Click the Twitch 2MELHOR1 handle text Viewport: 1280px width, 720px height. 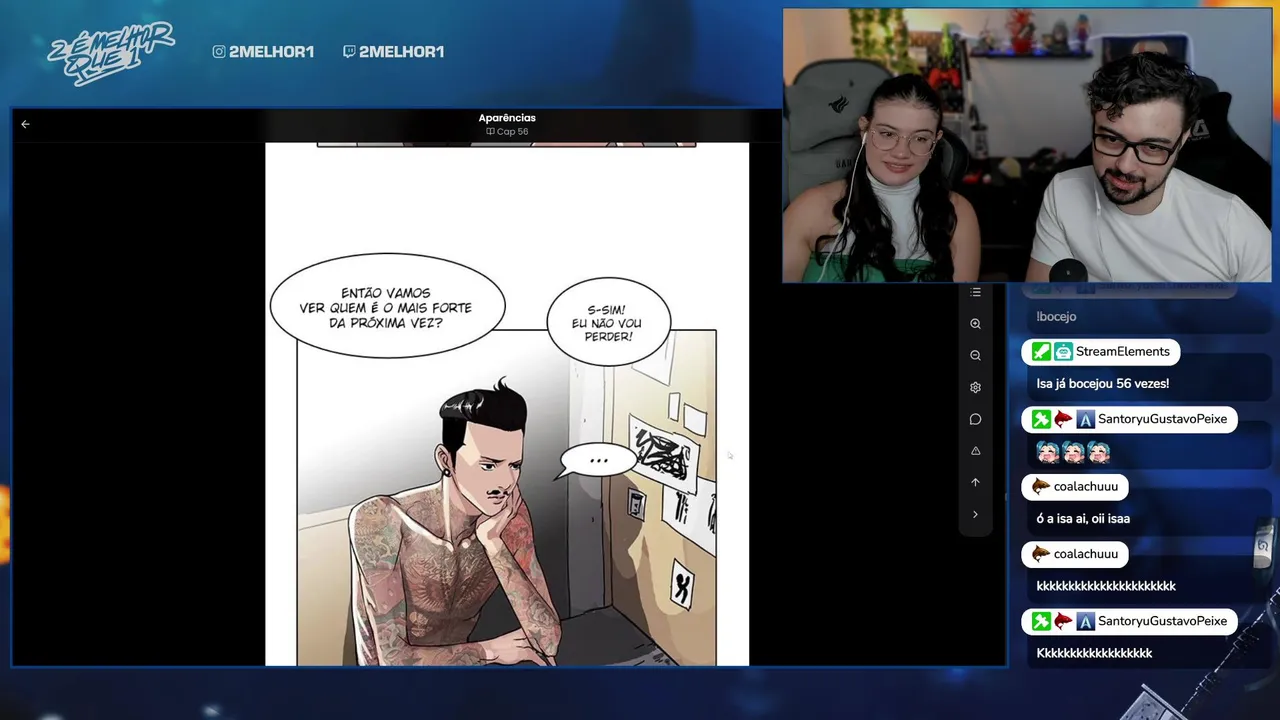click(x=401, y=51)
